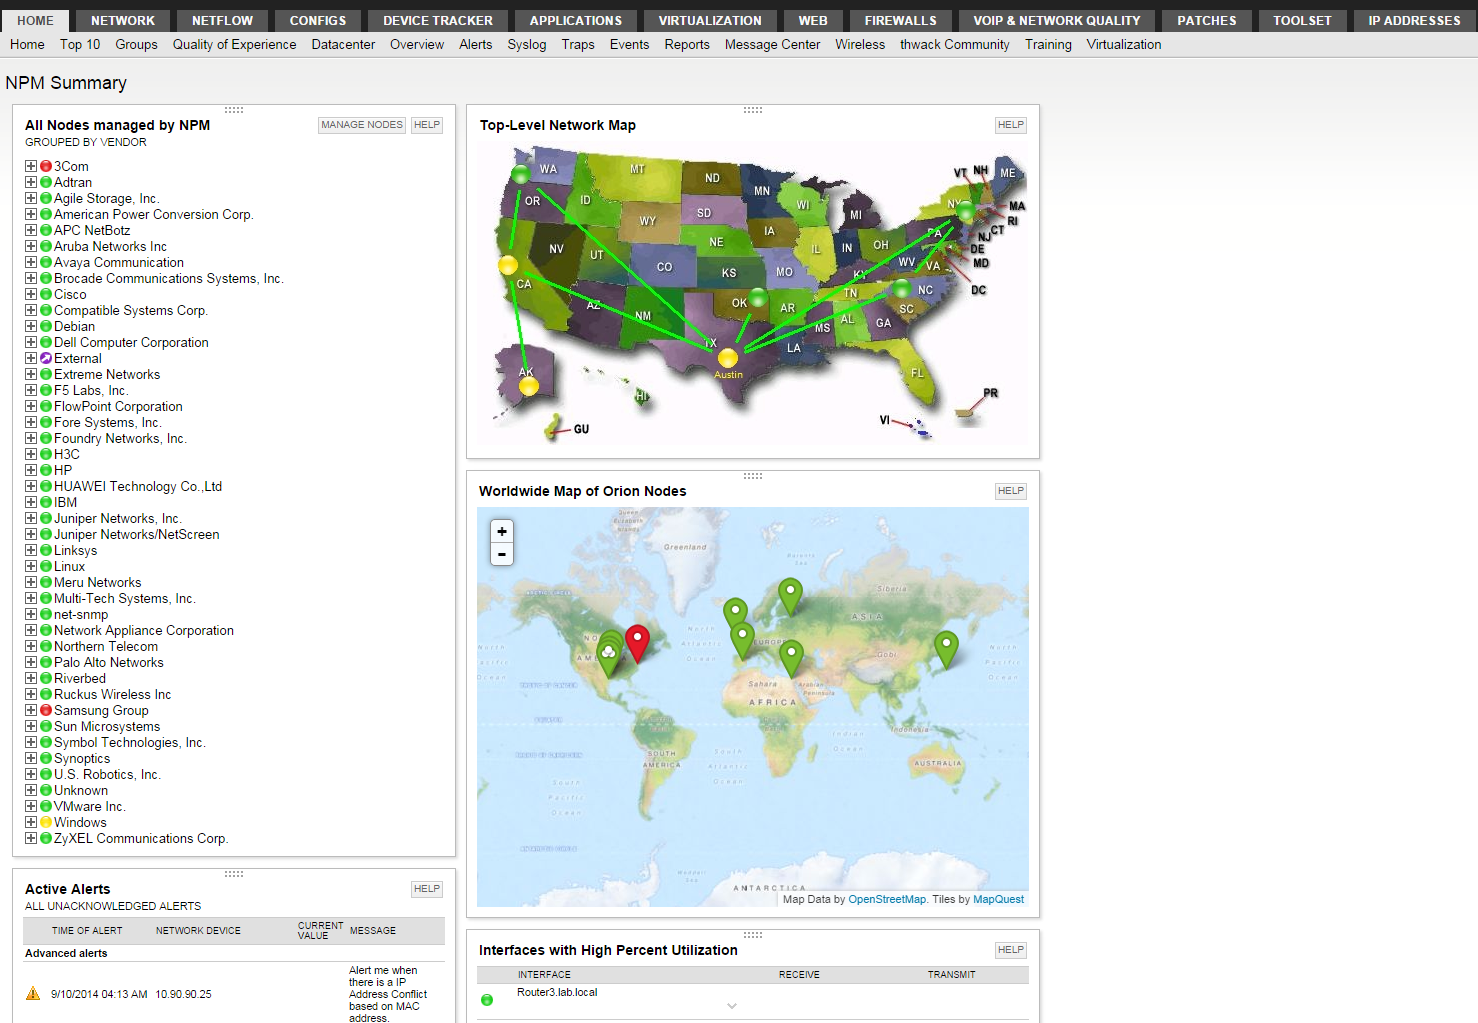1478x1023 pixels.
Task: Click the TIME OF ALERT column header
Action: pos(87,931)
